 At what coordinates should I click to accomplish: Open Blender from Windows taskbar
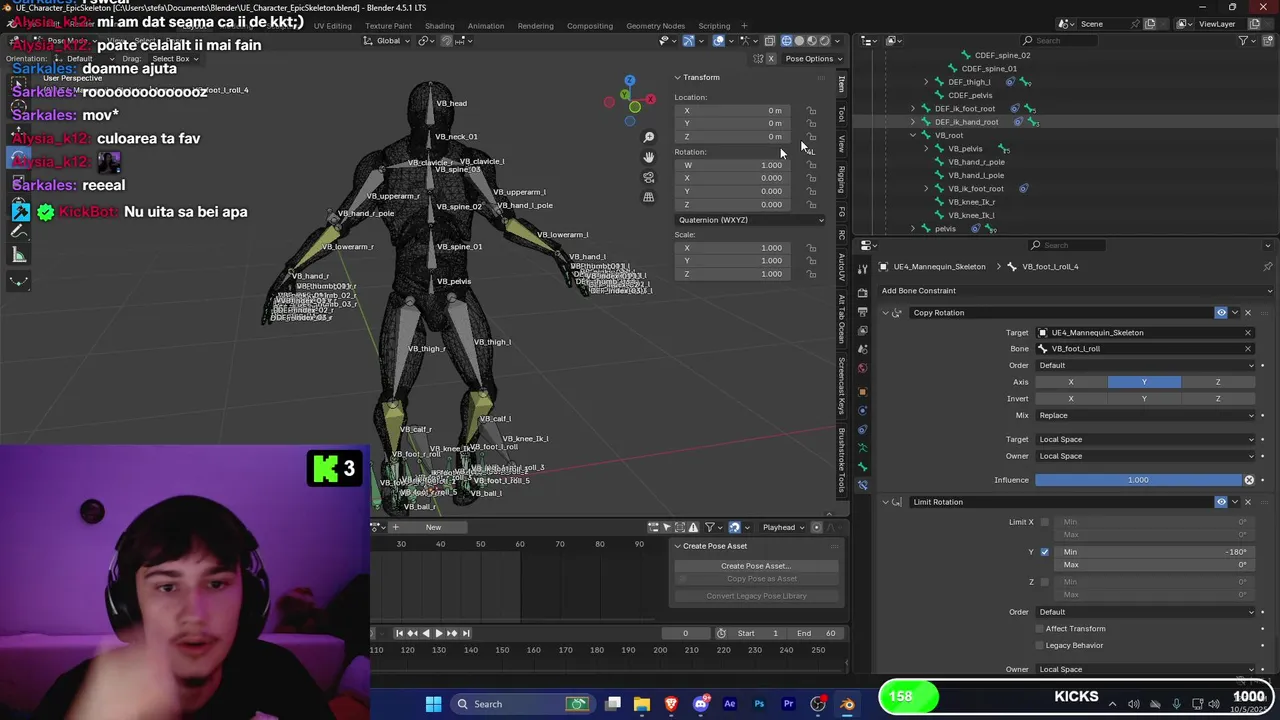(847, 704)
